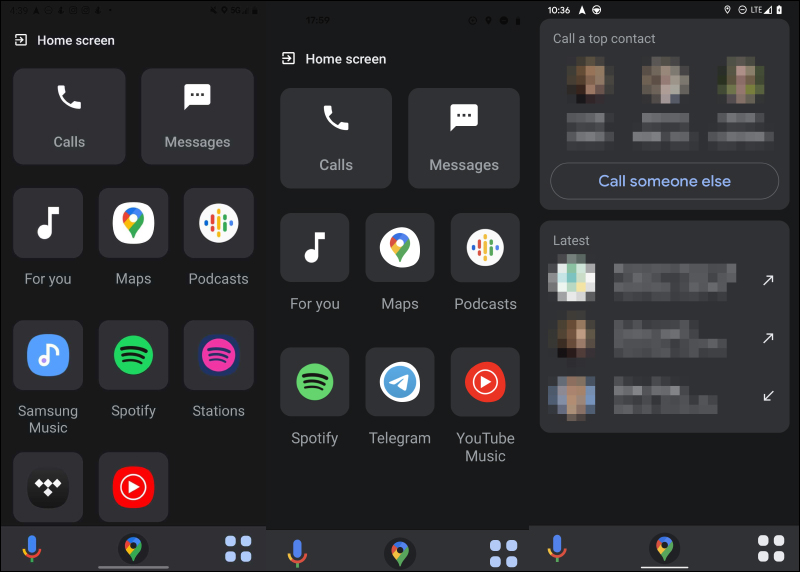Tap Maps button in right screen bottom bar
The height and width of the screenshot is (572, 800).
point(664,549)
